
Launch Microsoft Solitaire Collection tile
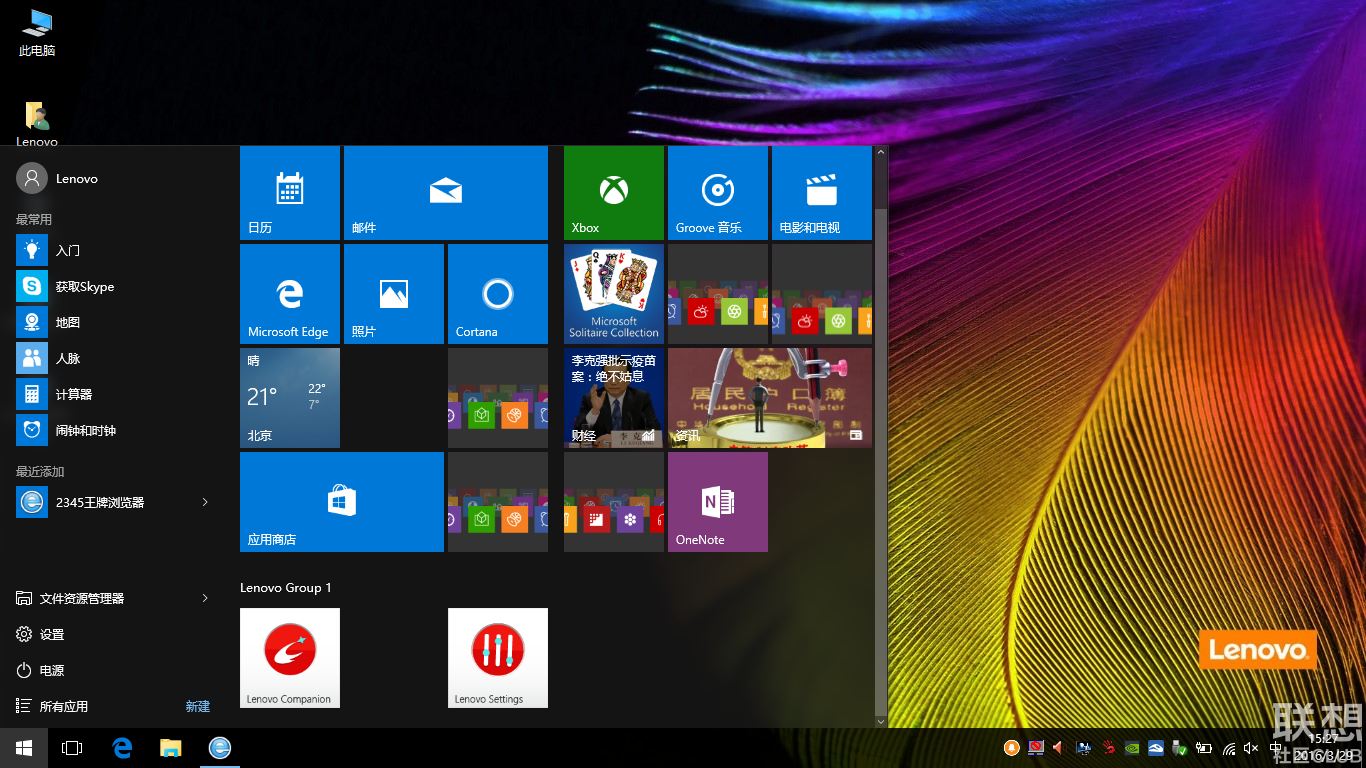(614, 294)
